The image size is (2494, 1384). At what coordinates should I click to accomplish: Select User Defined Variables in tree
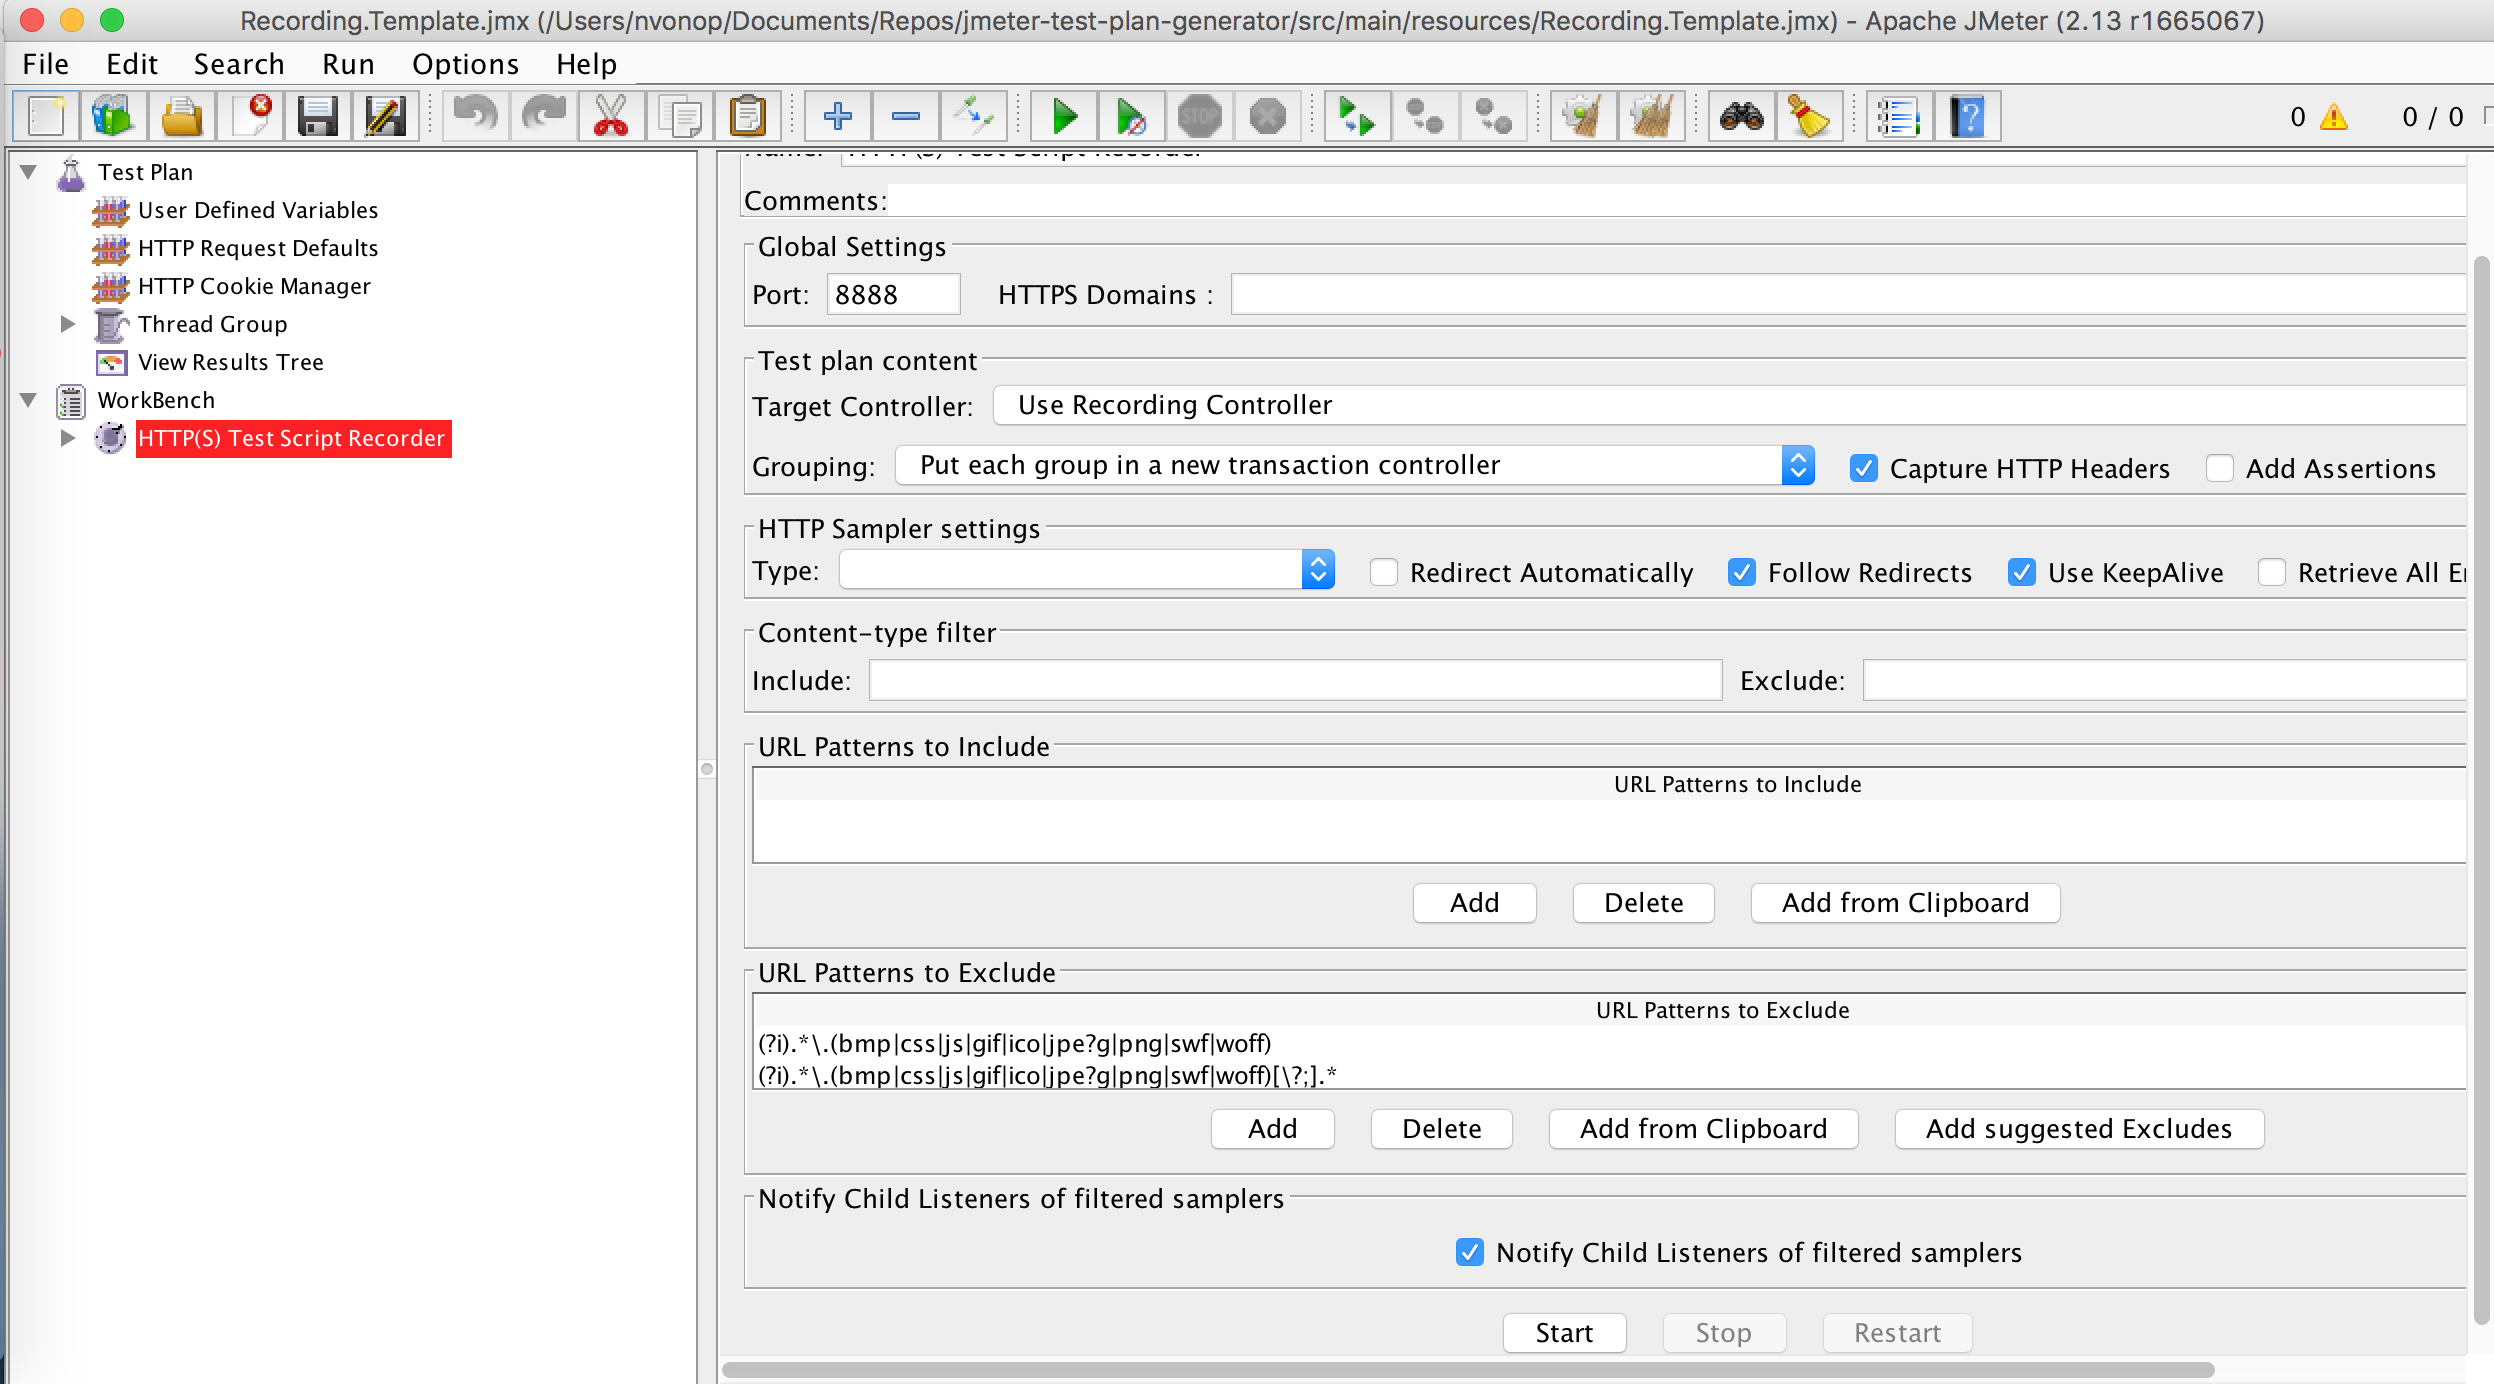click(258, 210)
